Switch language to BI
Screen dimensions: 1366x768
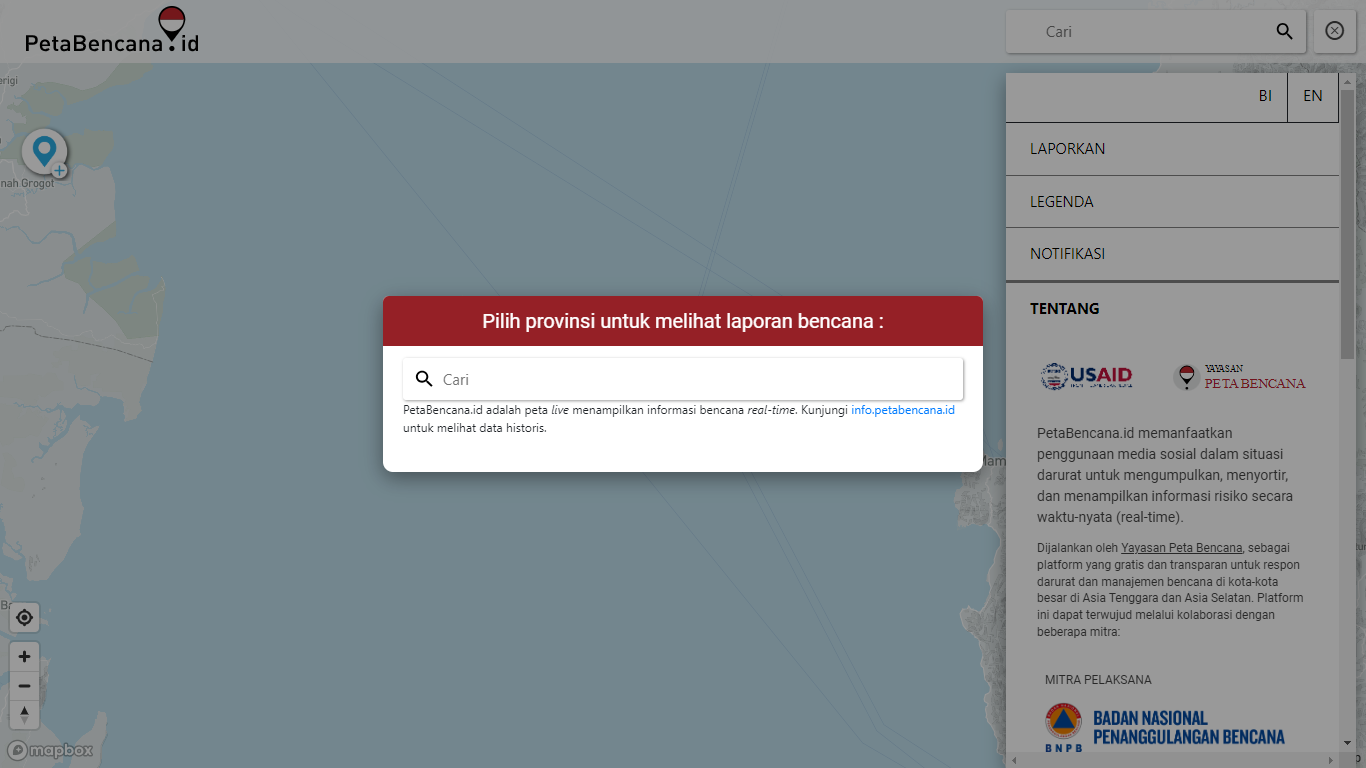tap(1265, 96)
